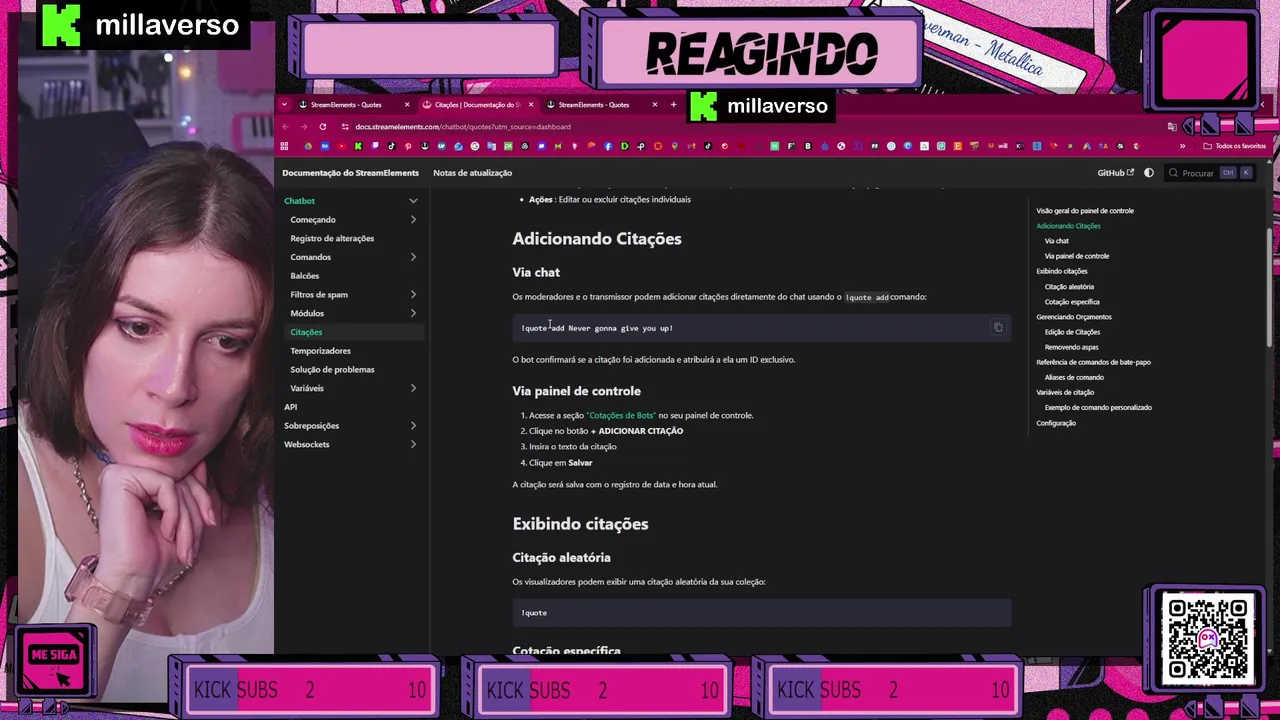Viewport: 1280px width, 720px height.
Task: Open the browser apps grid shortcut
Action: tap(285, 146)
